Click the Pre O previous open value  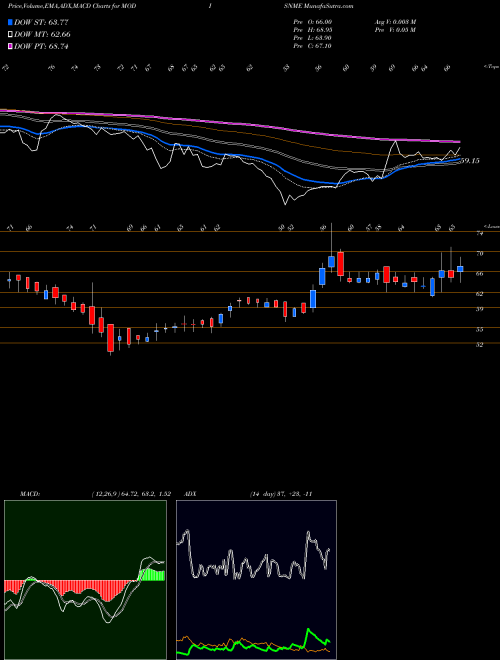(x=312, y=22)
